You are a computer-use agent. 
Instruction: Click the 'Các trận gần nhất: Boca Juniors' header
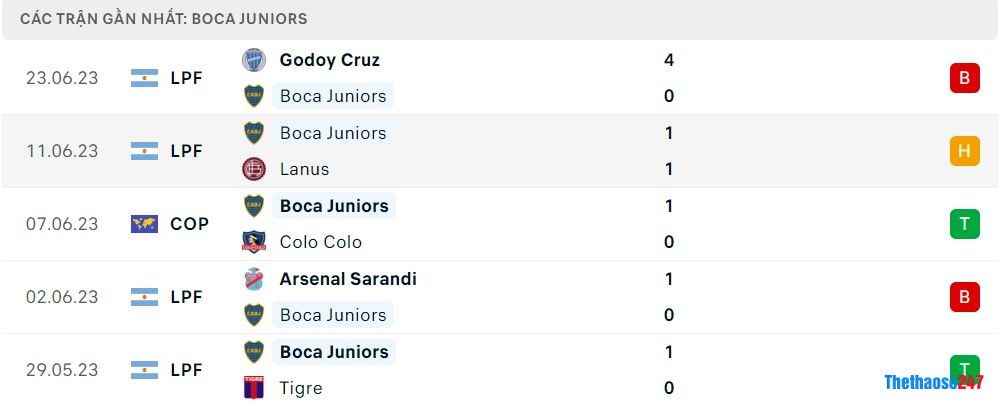point(164,19)
